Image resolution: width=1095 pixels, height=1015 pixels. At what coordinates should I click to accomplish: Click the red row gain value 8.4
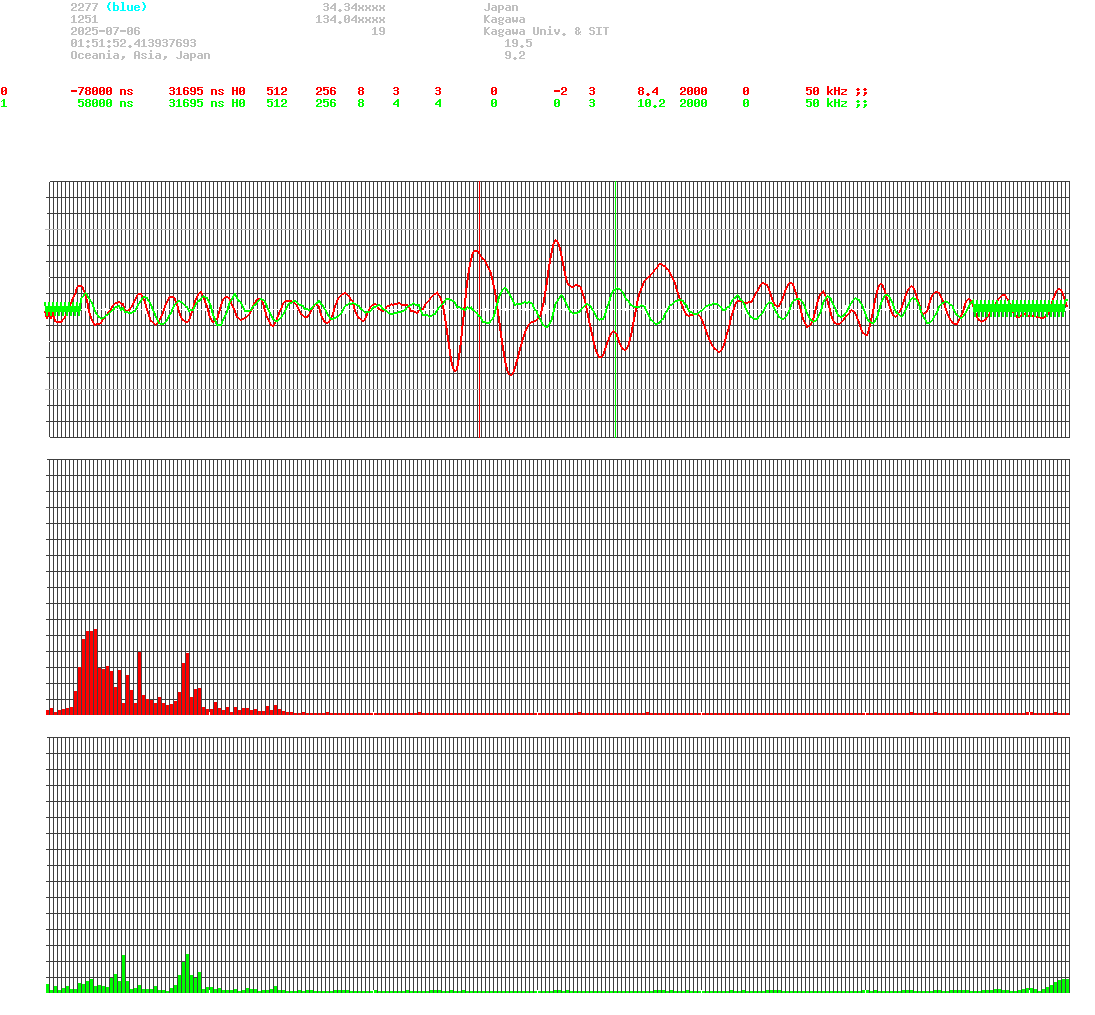pyautogui.click(x=647, y=91)
